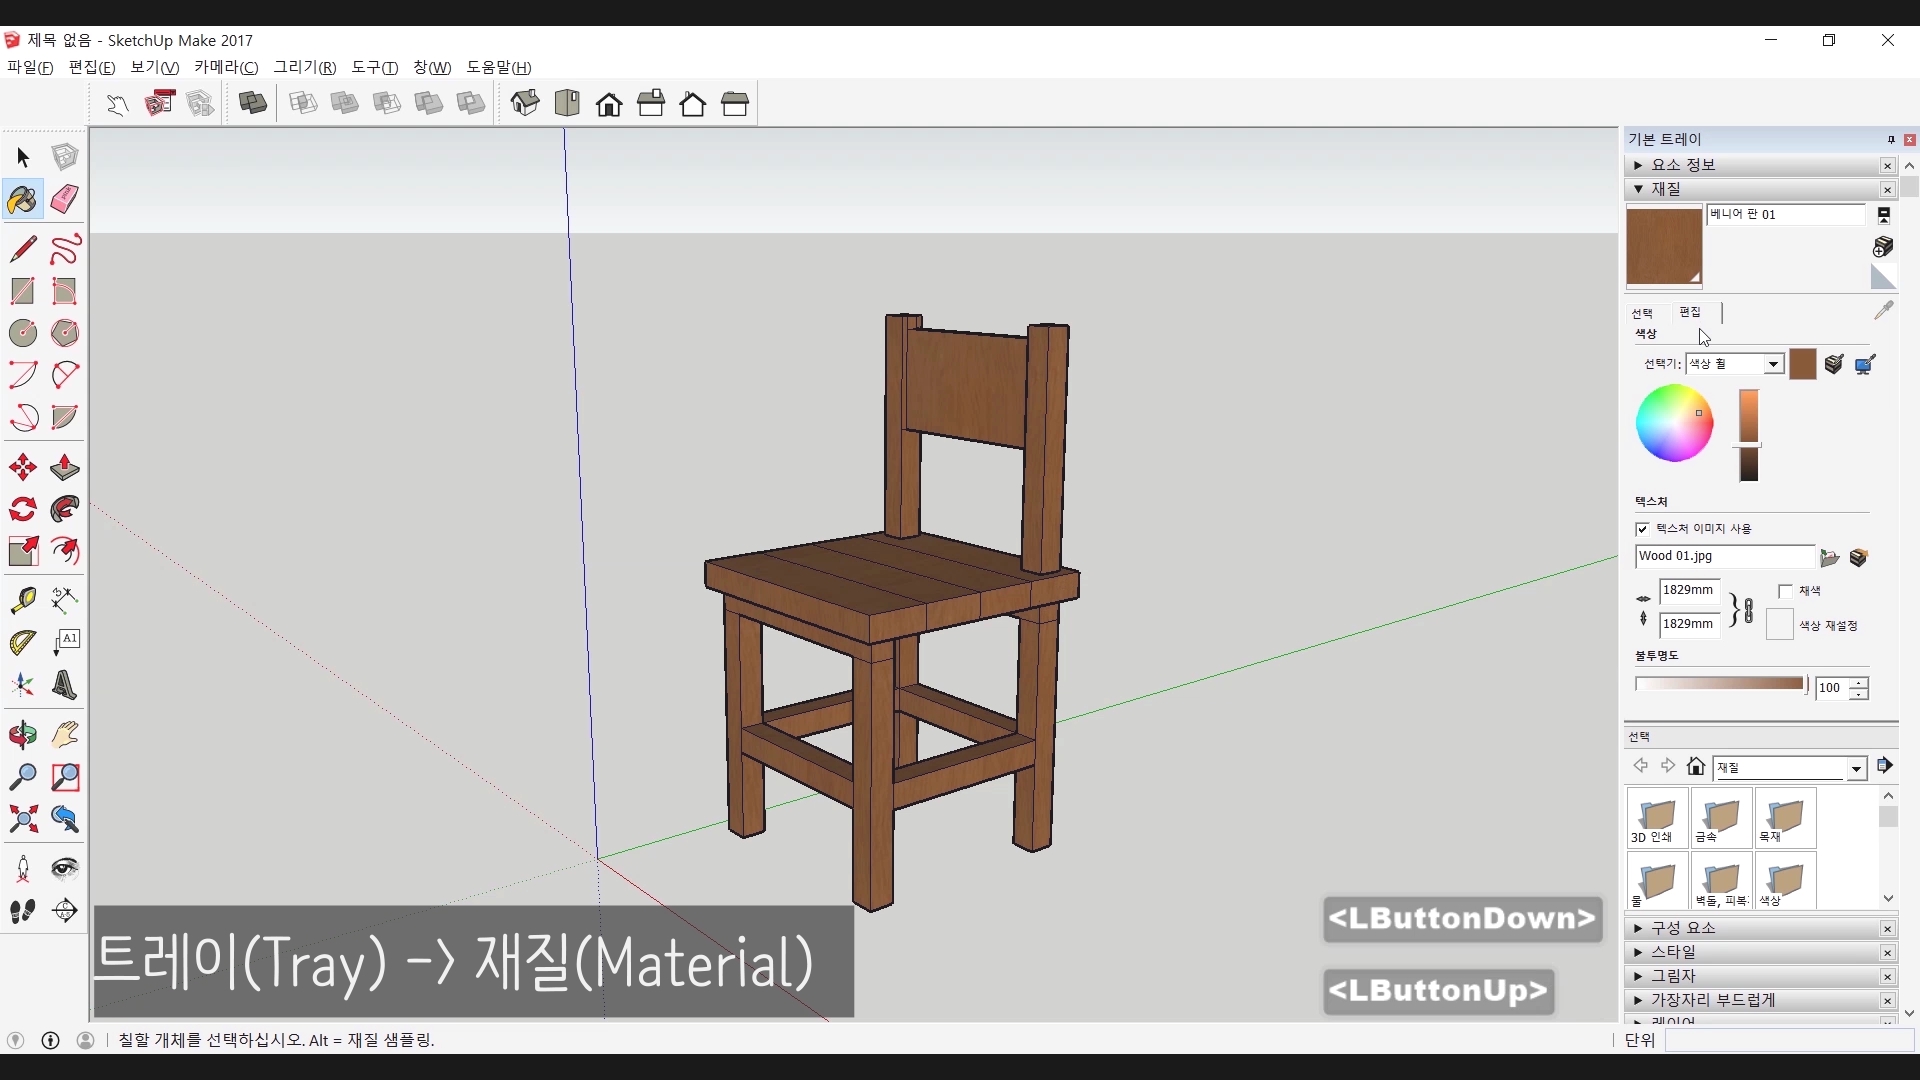Select the Tape Measure tool
Screen dimensions: 1920x1080
coord(22,599)
